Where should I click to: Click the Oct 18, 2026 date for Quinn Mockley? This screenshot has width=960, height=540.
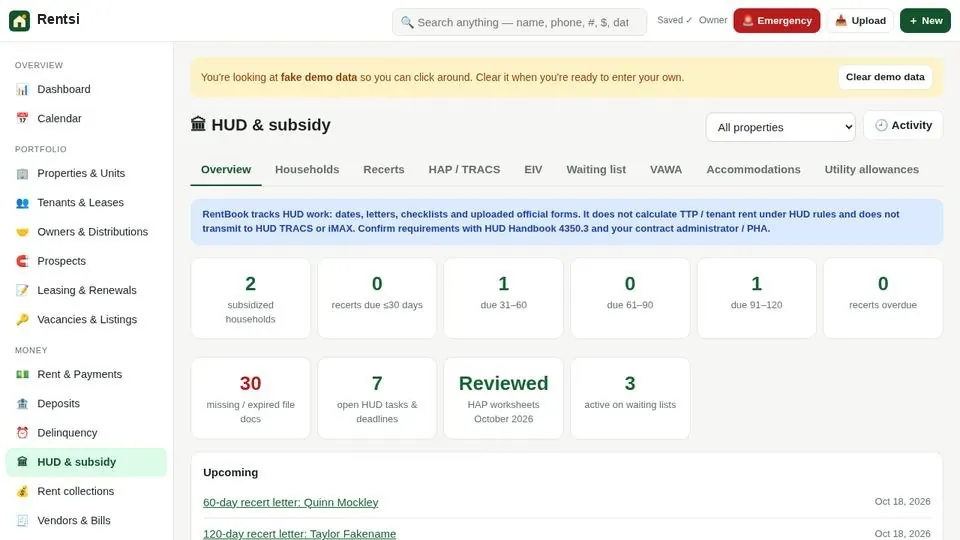point(902,501)
